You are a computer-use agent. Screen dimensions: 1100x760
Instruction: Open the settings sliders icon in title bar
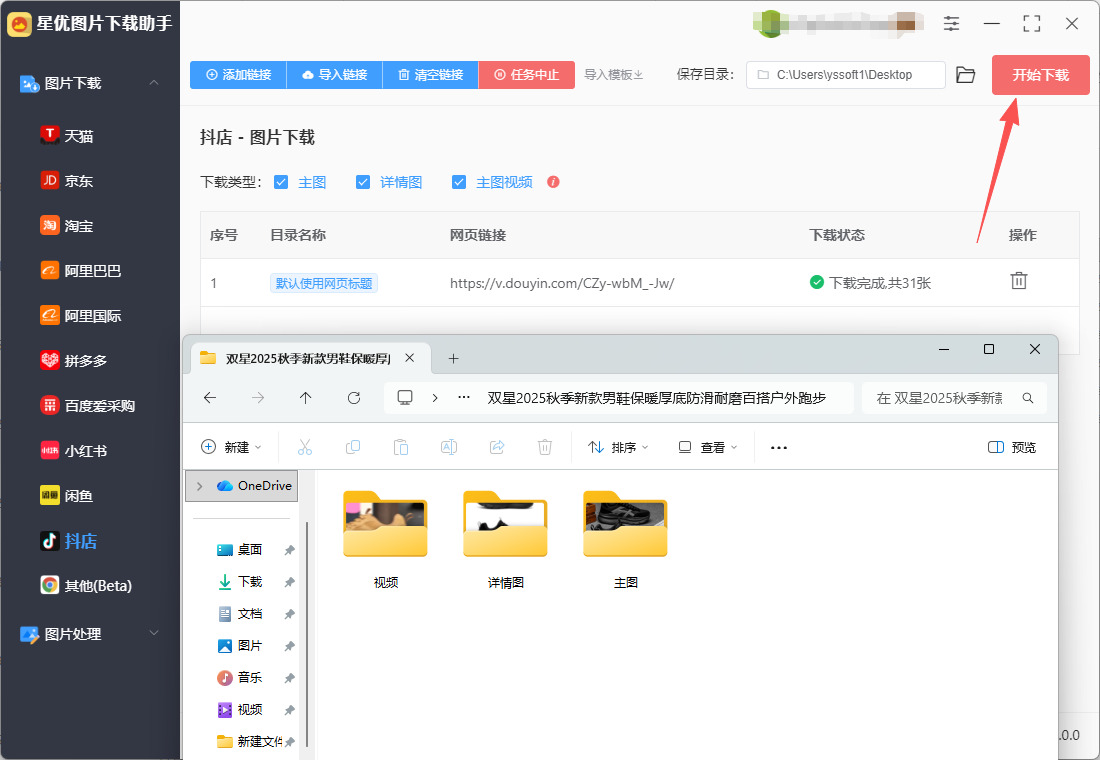click(951, 23)
